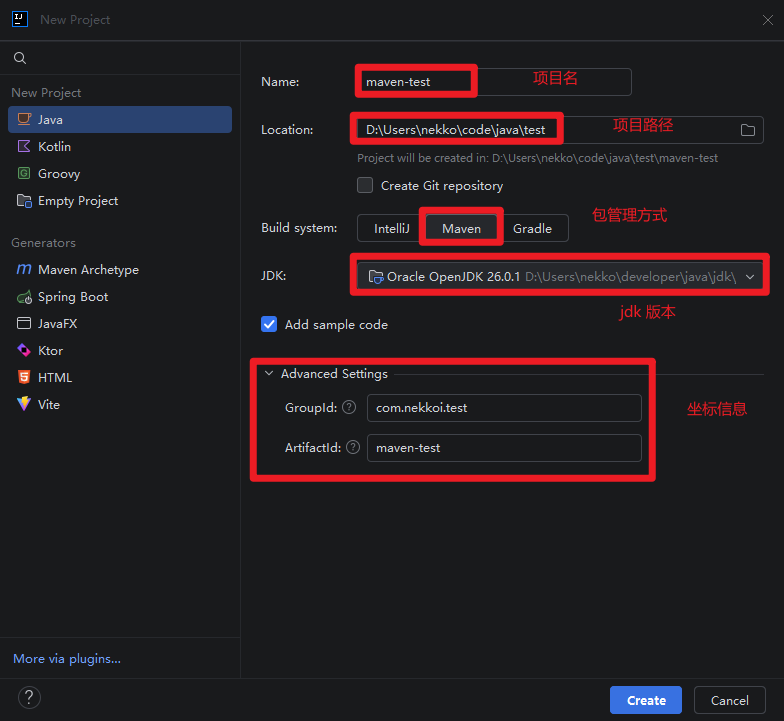
Task: Select the JavaFX generator
Action: tap(120, 324)
